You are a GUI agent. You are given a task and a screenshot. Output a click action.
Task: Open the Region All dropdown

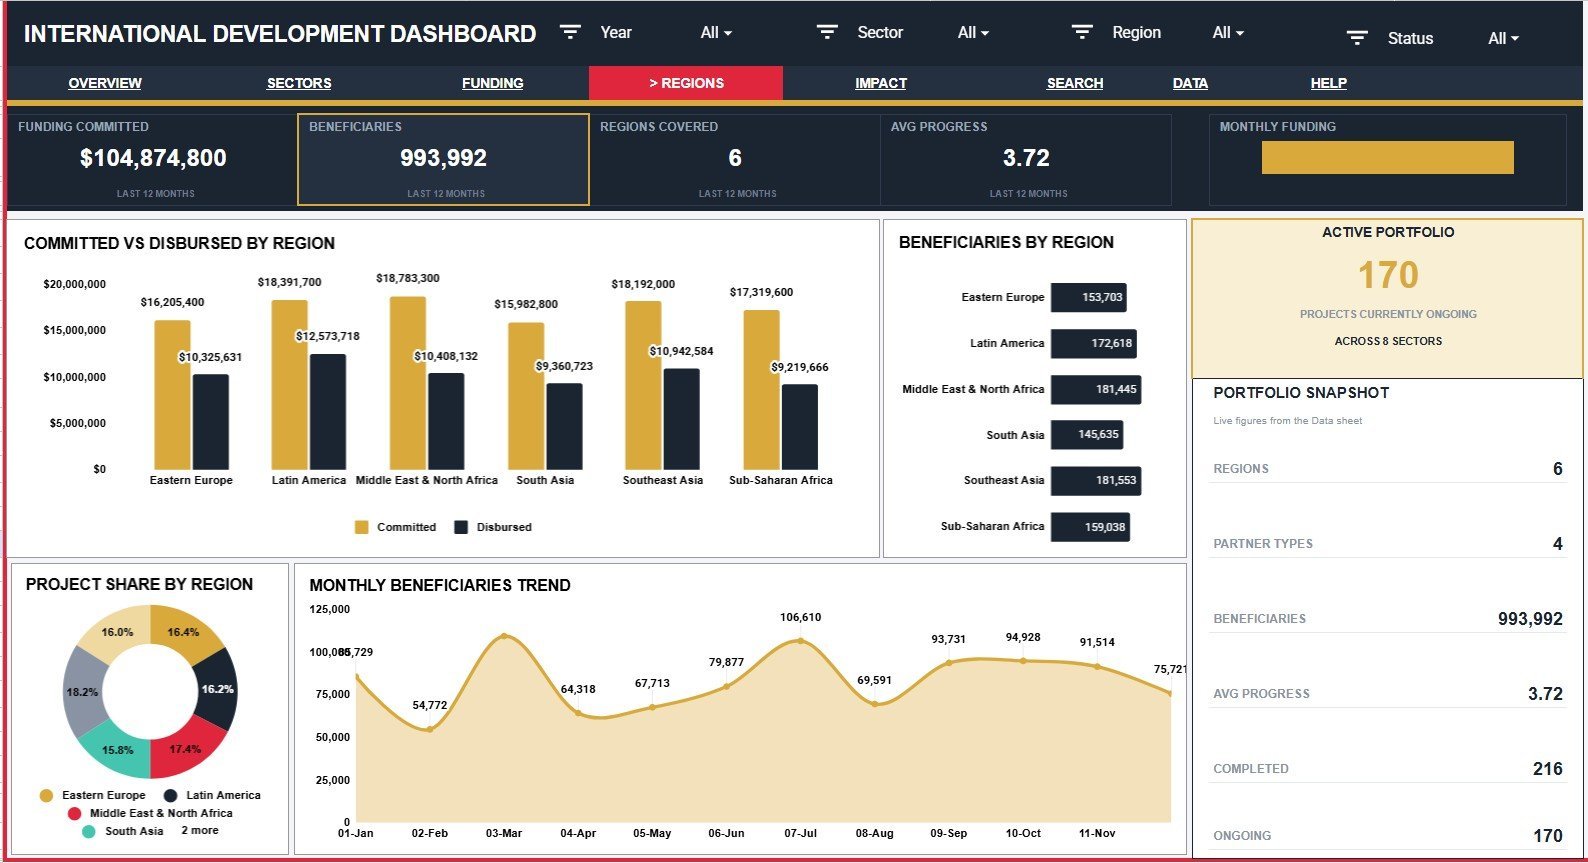pyautogui.click(x=1228, y=33)
